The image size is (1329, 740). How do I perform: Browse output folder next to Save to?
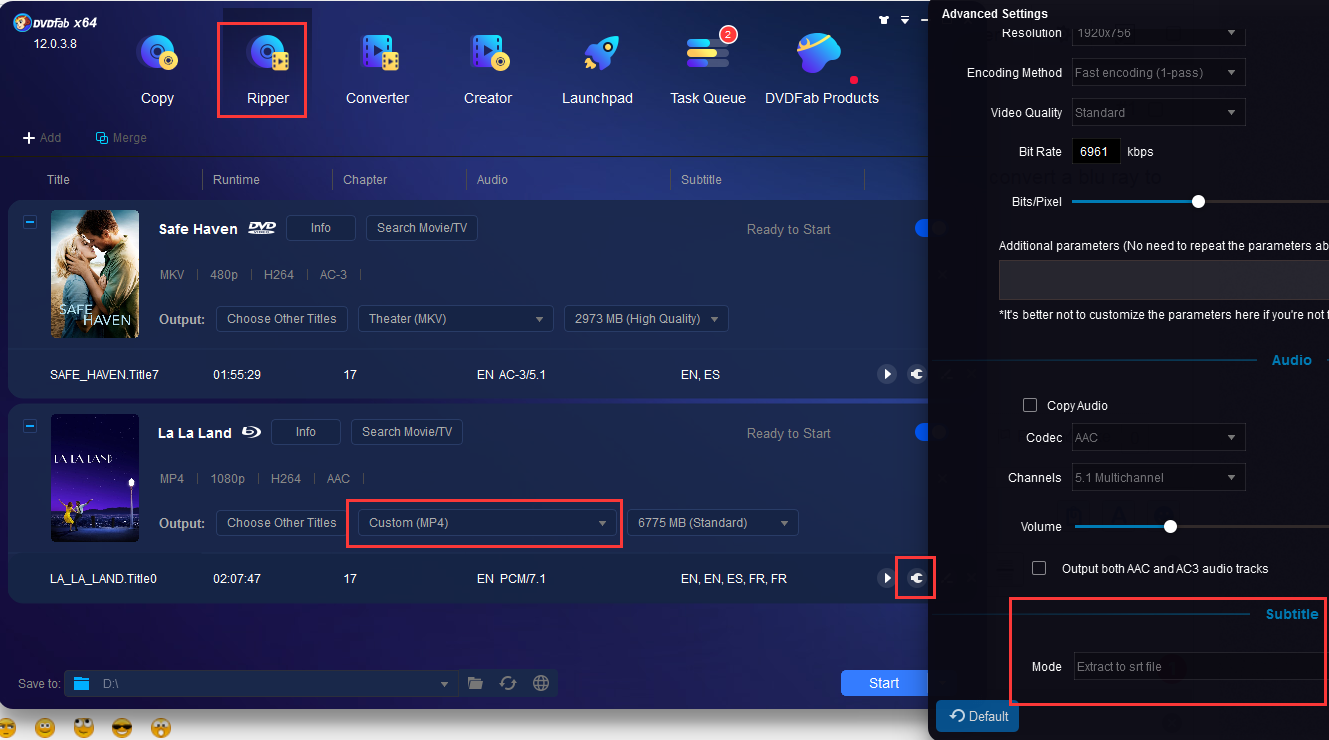475,683
